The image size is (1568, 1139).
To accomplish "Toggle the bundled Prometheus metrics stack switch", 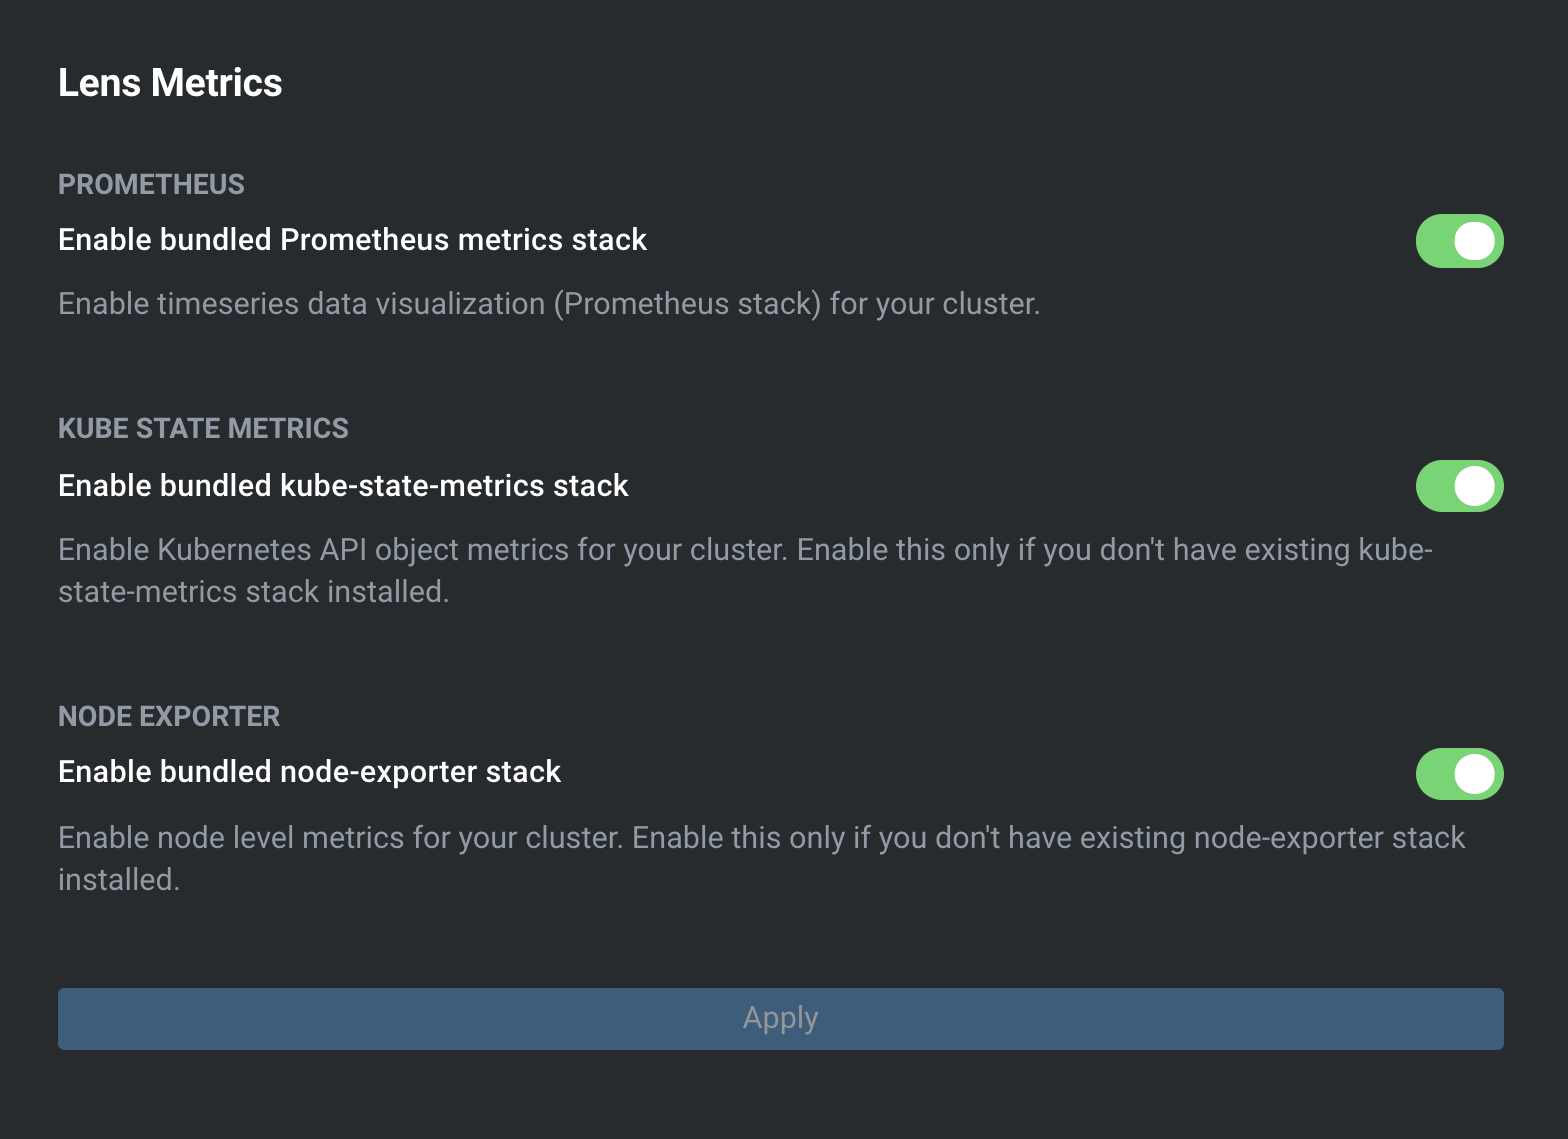I will (1459, 241).
